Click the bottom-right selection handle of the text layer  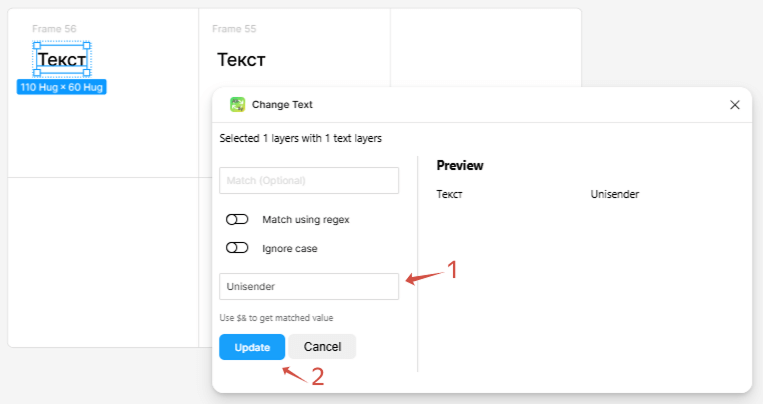[x=87, y=73]
